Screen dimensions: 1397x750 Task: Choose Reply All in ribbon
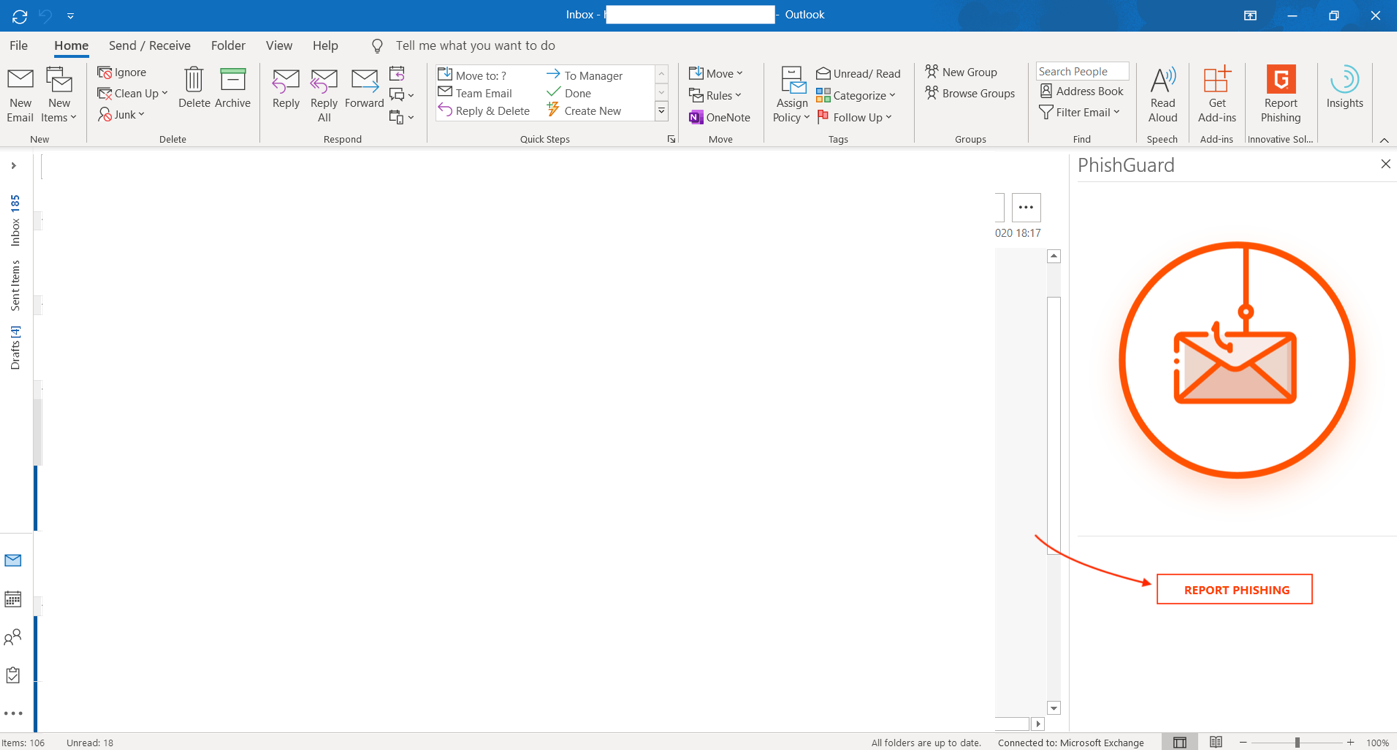pos(324,95)
